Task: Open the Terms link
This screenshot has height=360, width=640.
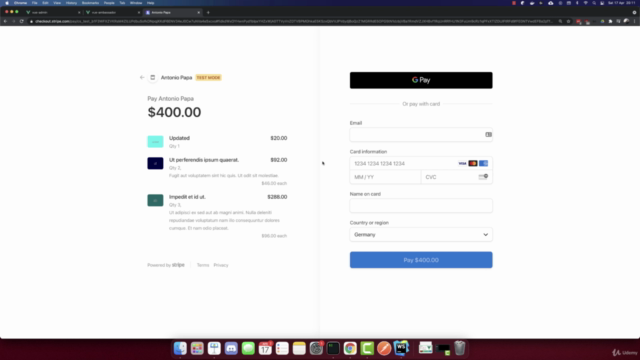Action: point(203,265)
